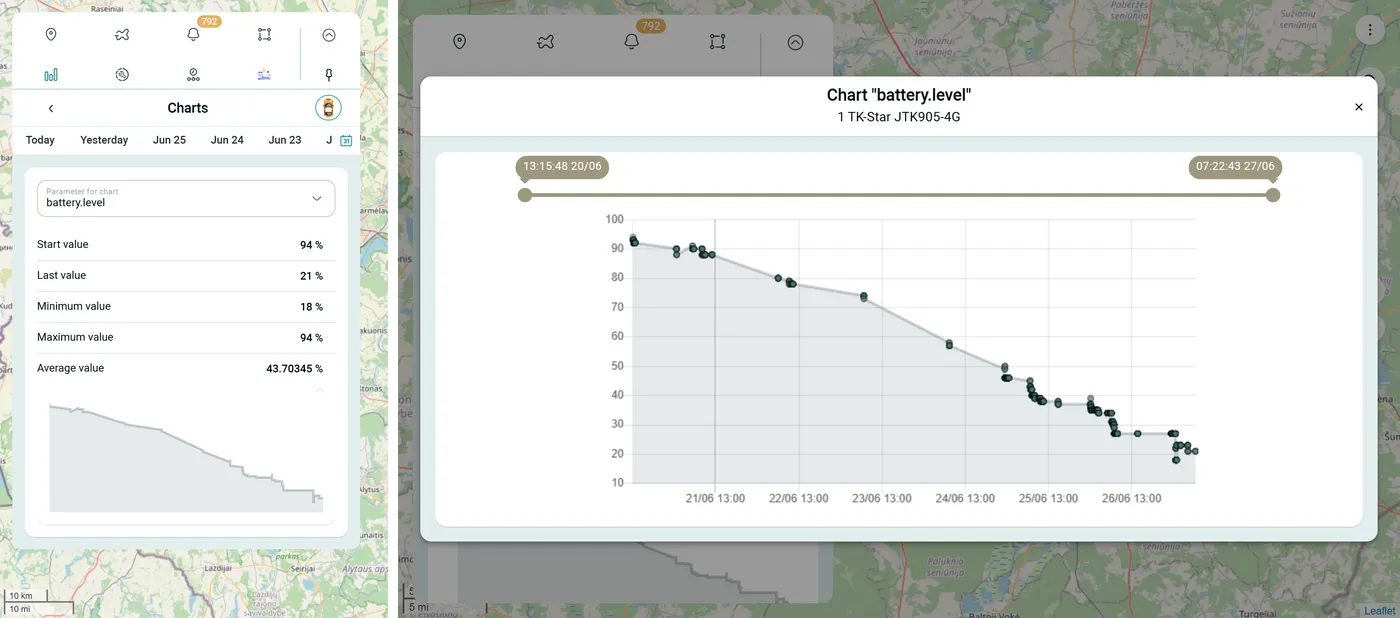Click the left range slider handle
This screenshot has height=618, width=1400.
pyautogui.click(x=525, y=195)
